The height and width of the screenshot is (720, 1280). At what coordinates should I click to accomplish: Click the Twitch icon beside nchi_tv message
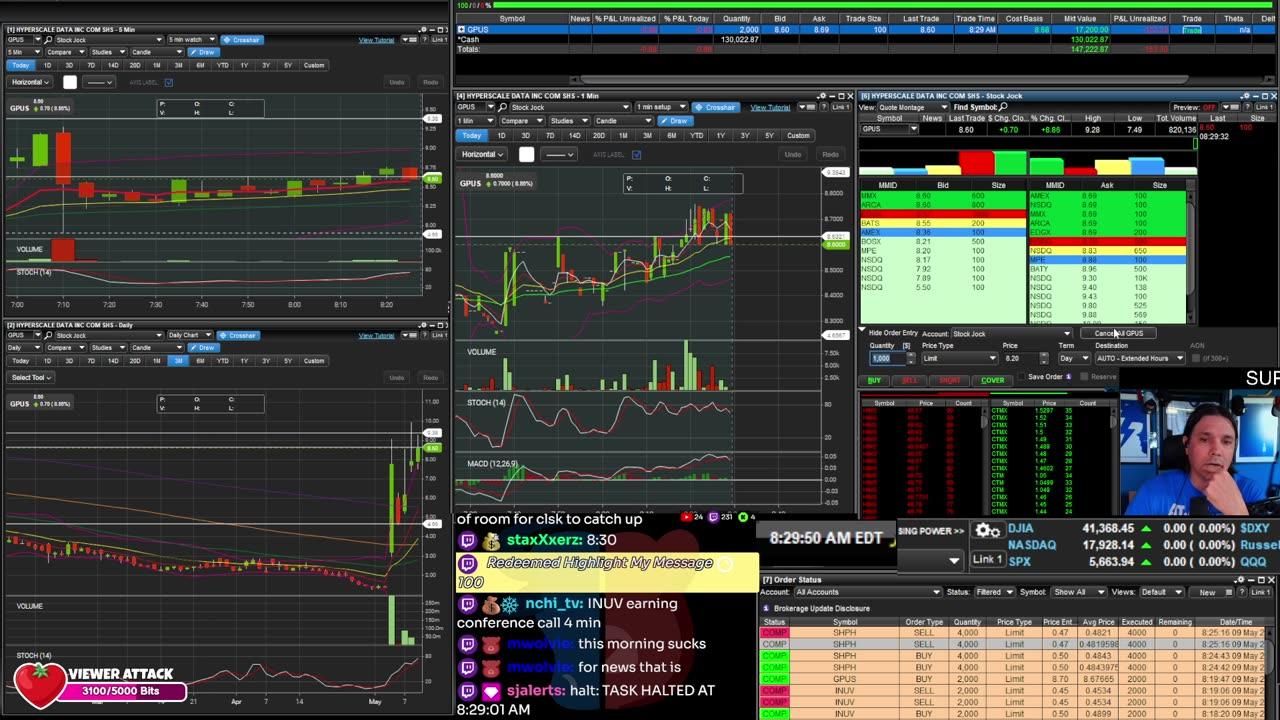click(467, 604)
